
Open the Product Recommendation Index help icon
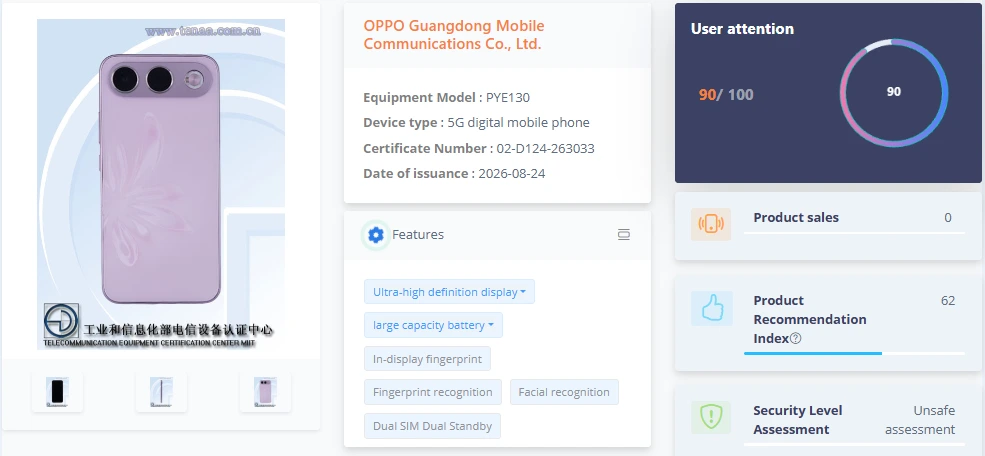click(x=795, y=339)
